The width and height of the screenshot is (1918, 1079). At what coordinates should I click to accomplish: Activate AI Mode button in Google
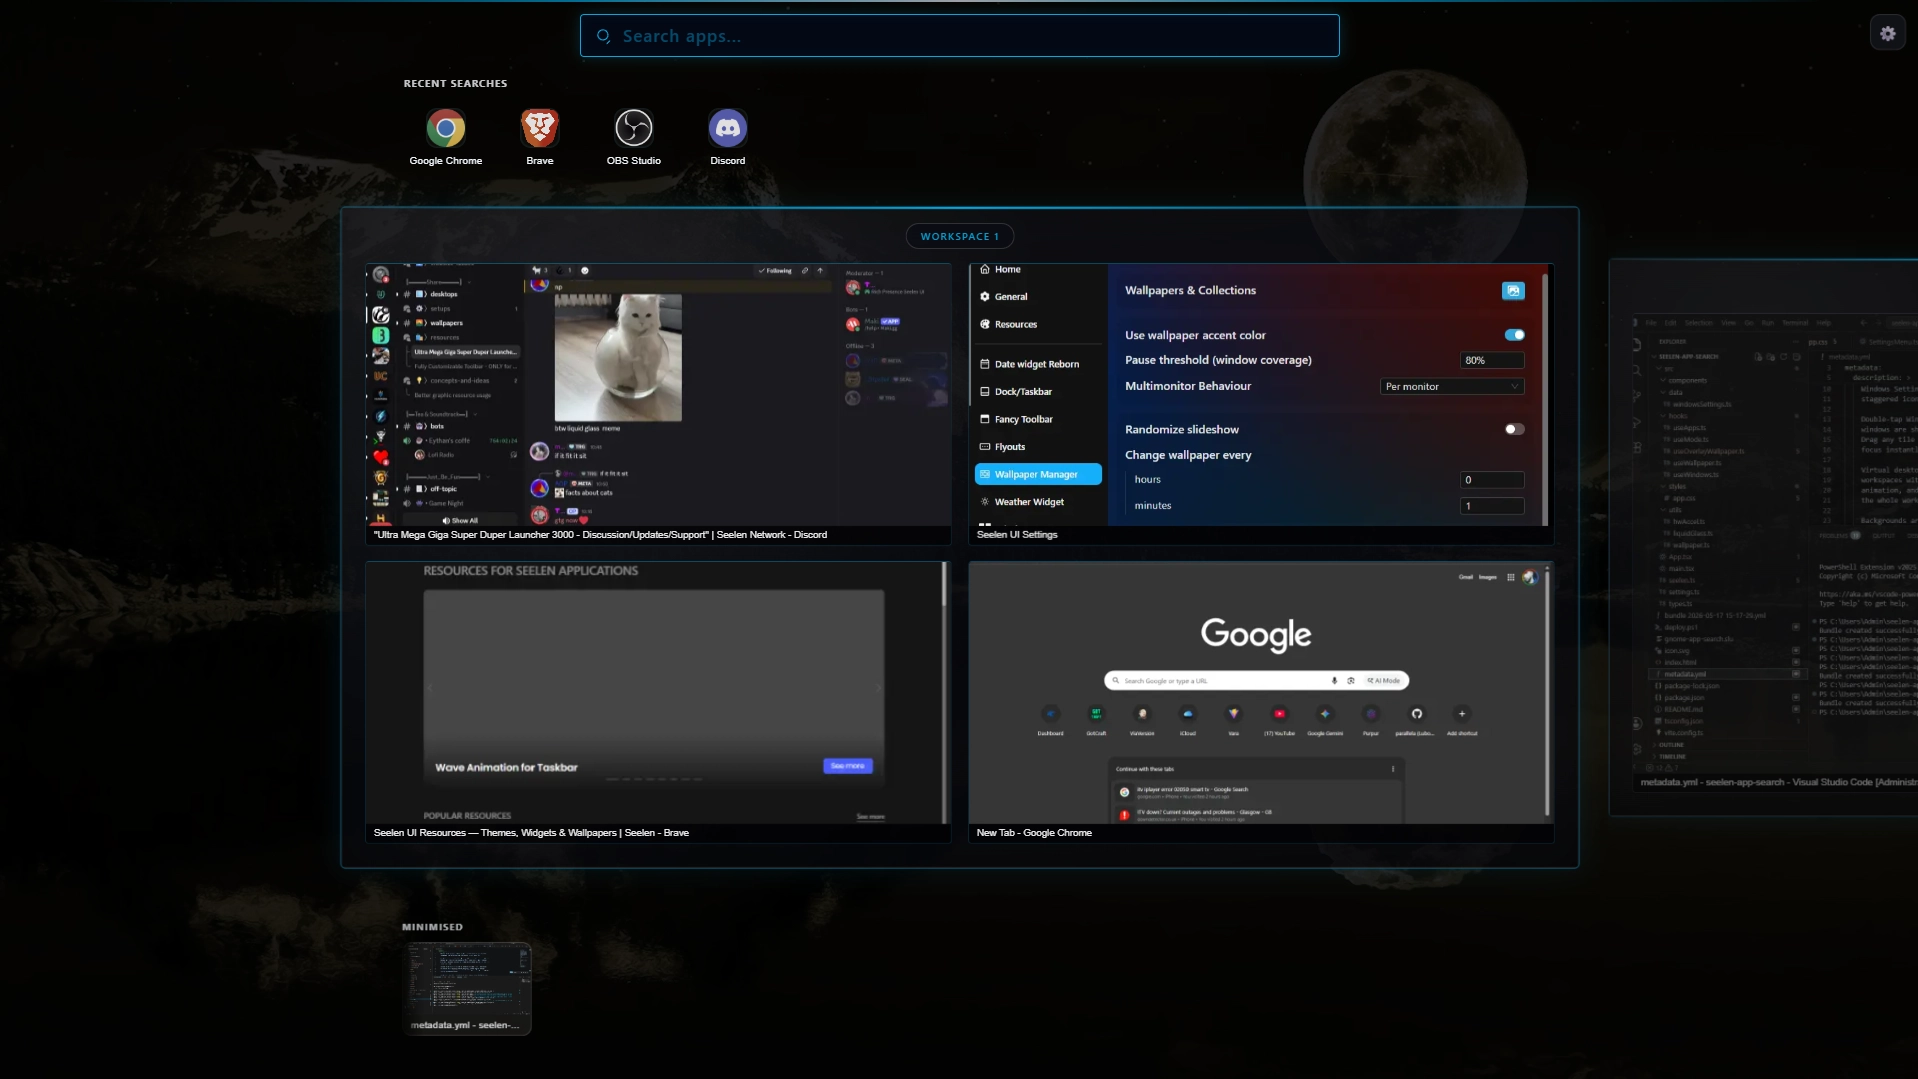point(1384,681)
